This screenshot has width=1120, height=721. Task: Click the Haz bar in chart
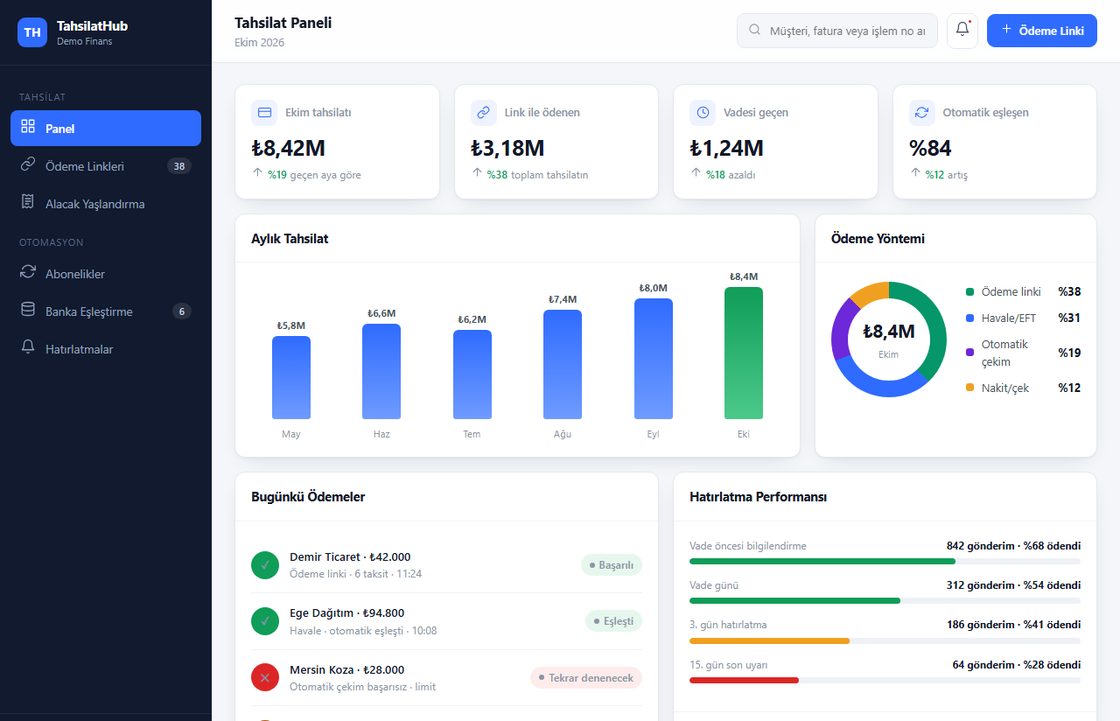click(x=381, y=372)
